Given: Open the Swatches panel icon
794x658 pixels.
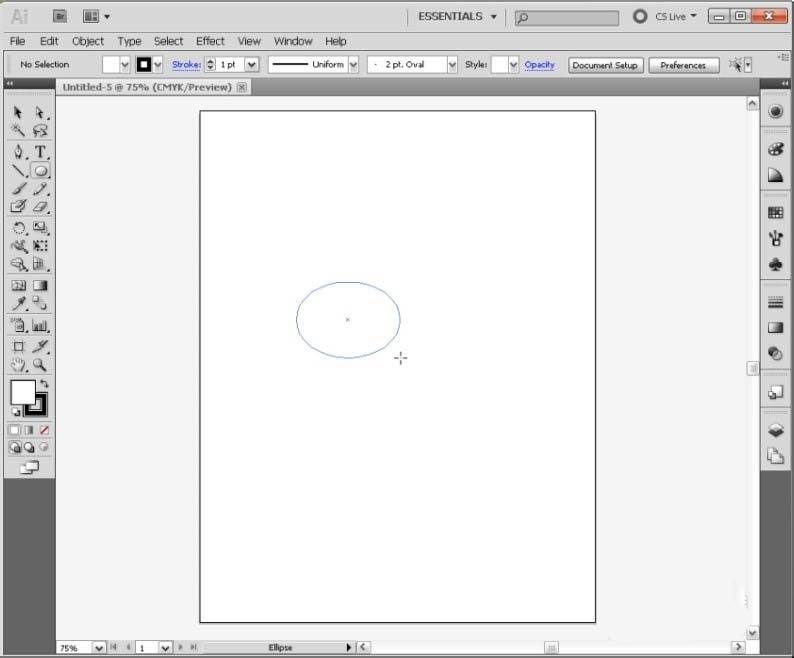Looking at the screenshot, I should pyautogui.click(x=775, y=213).
